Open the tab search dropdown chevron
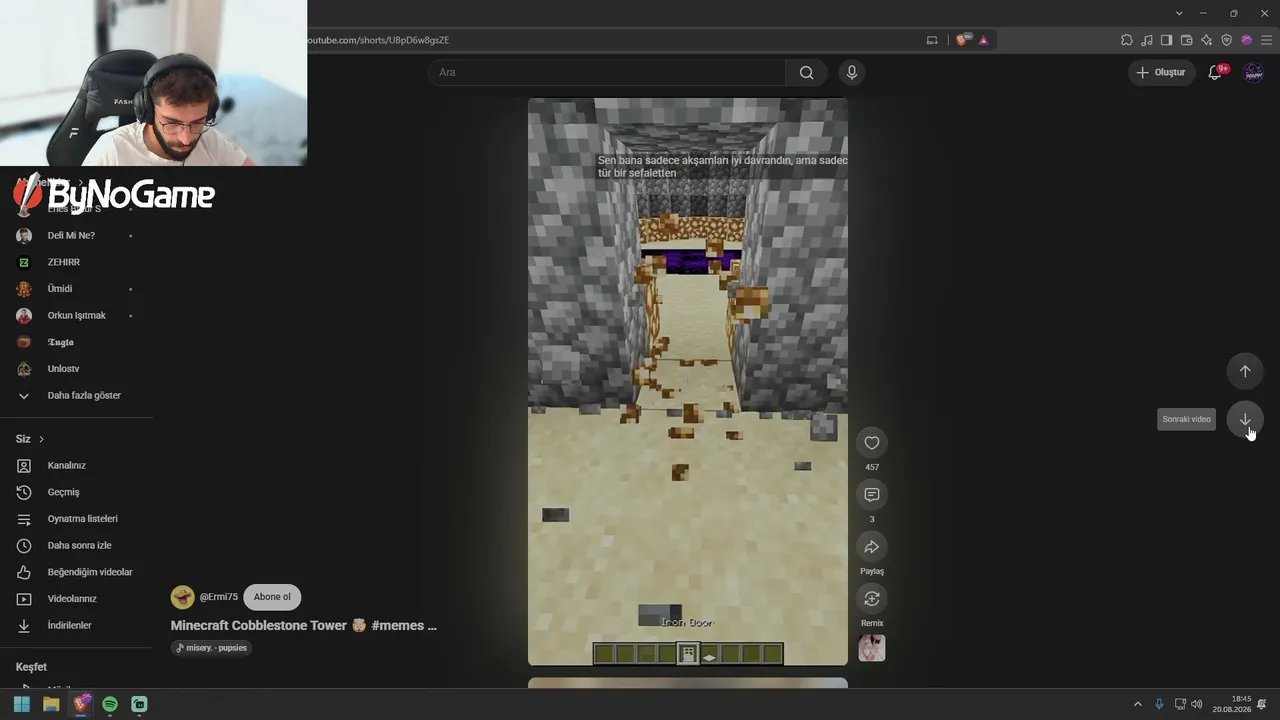 (1179, 13)
